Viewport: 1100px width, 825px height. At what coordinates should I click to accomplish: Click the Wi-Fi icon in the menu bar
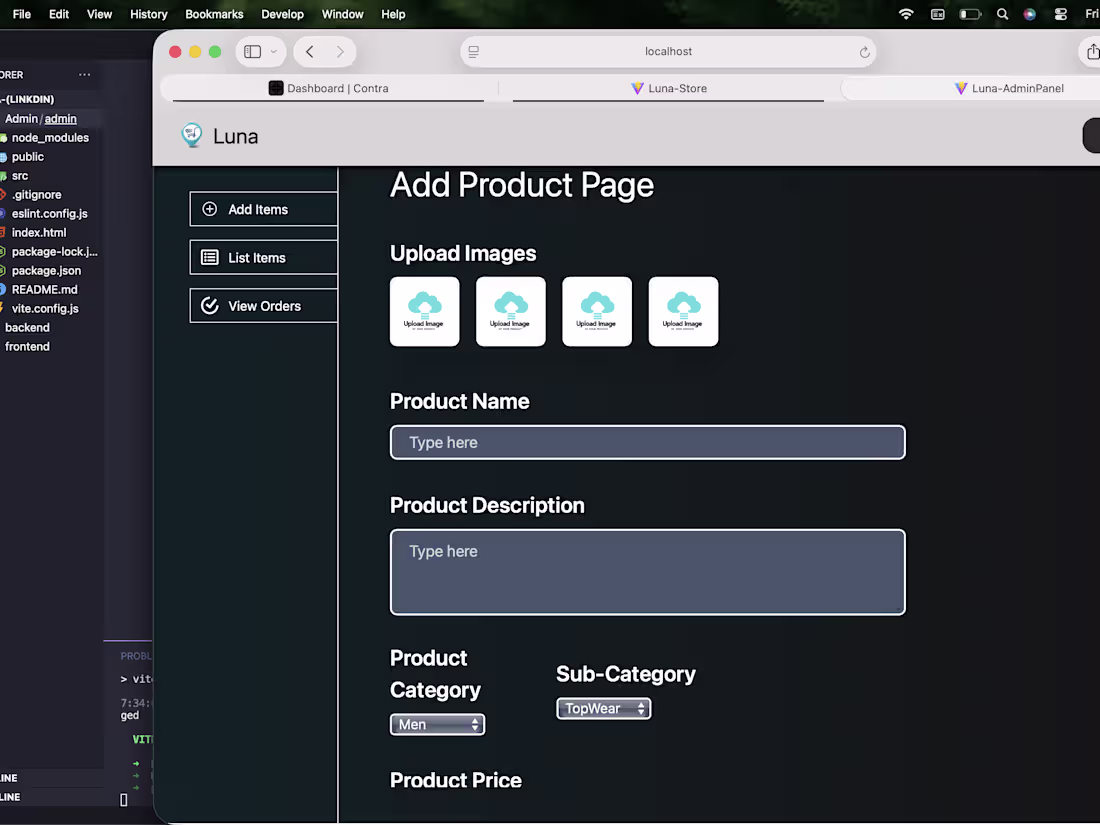coord(905,14)
